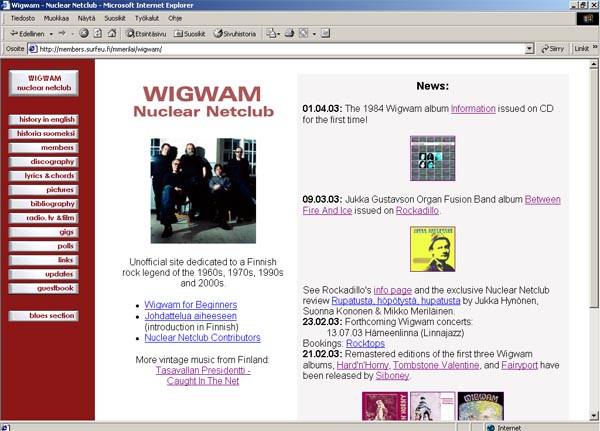Viewport: 600px width, 431px height.
Task: Open the gigs sidebar button
Action: [x=44, y=232]
